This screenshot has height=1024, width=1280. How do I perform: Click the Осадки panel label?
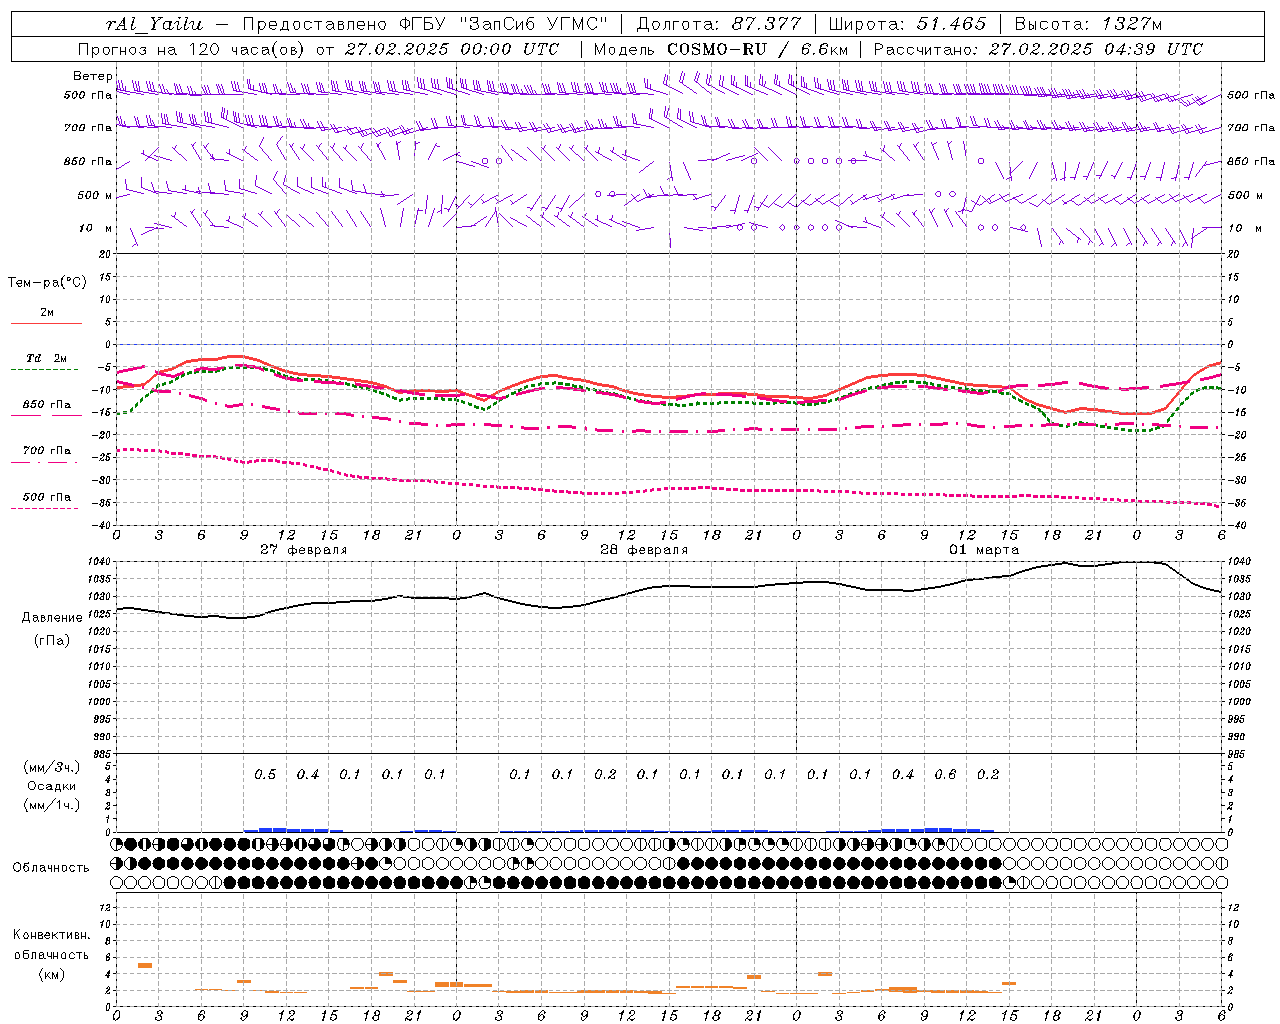[52, 786]
